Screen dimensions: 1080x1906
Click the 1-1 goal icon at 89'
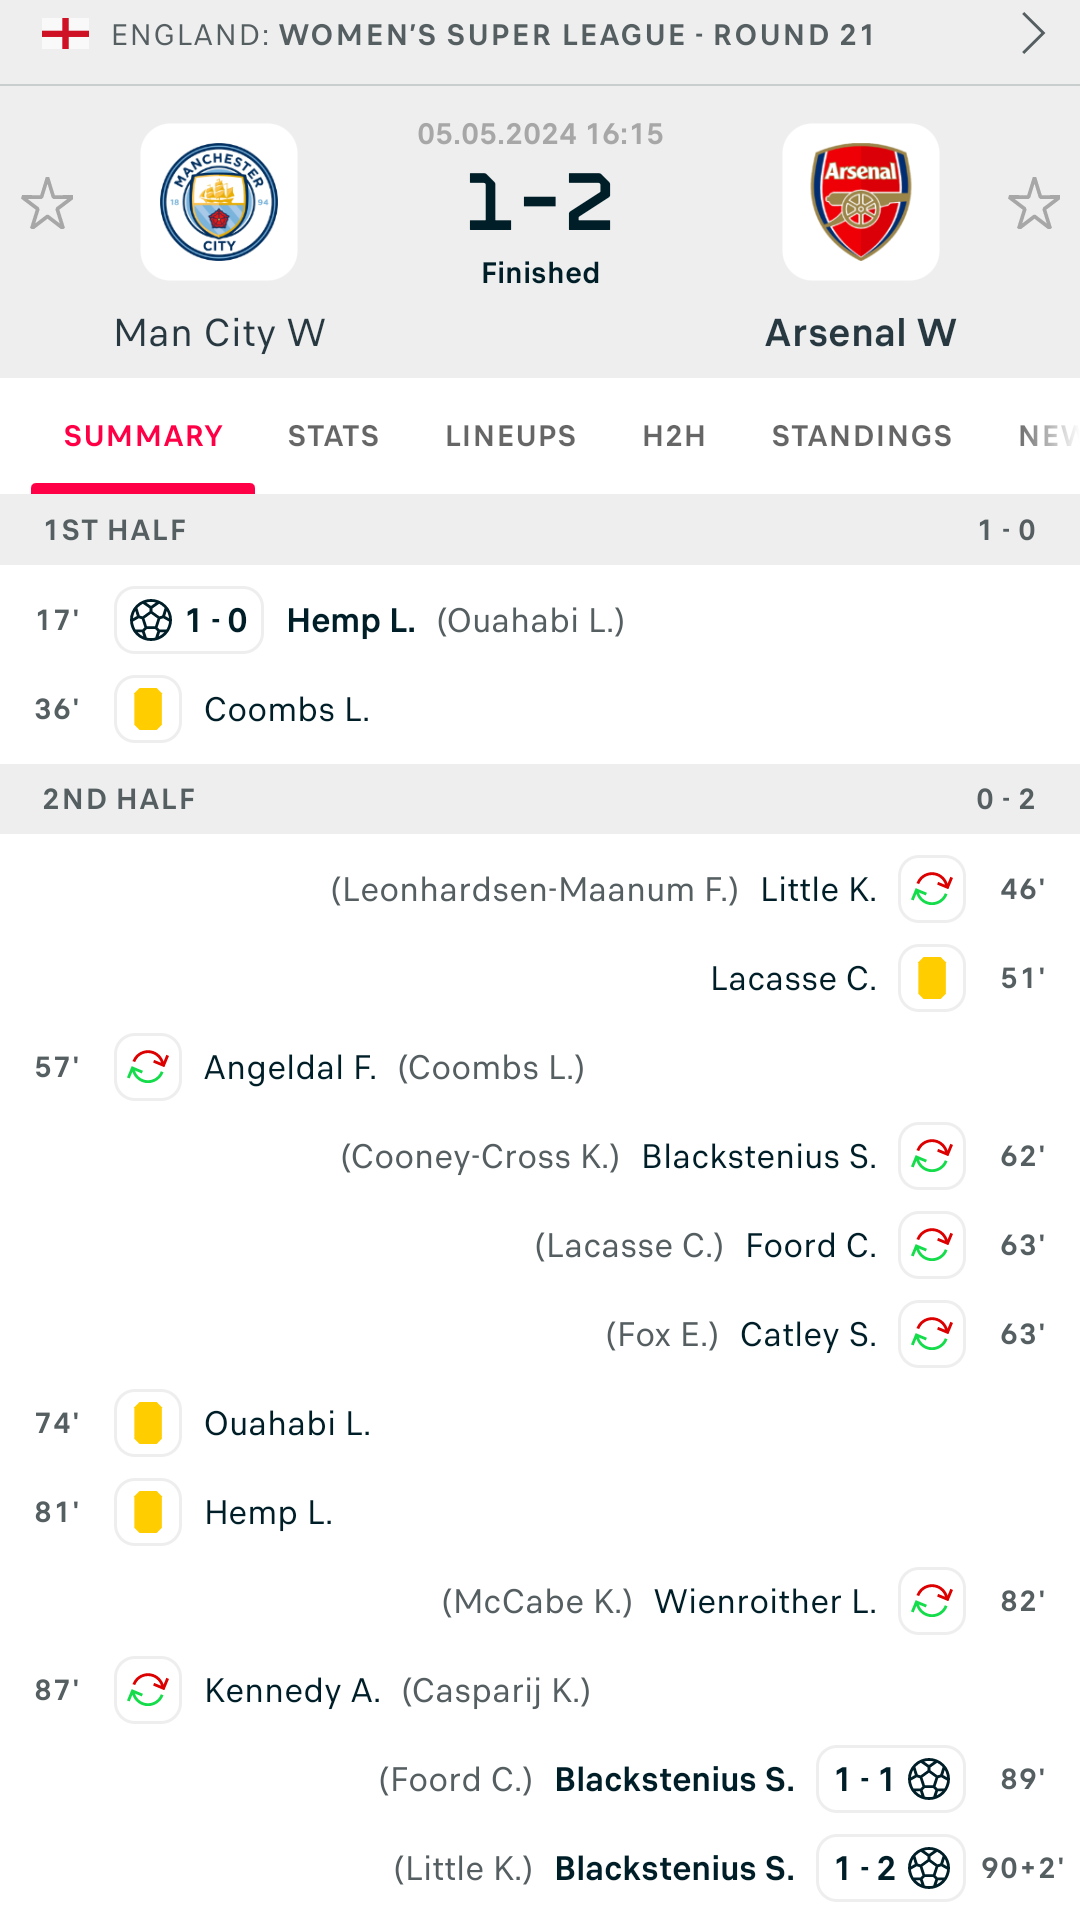(891, 1779)
